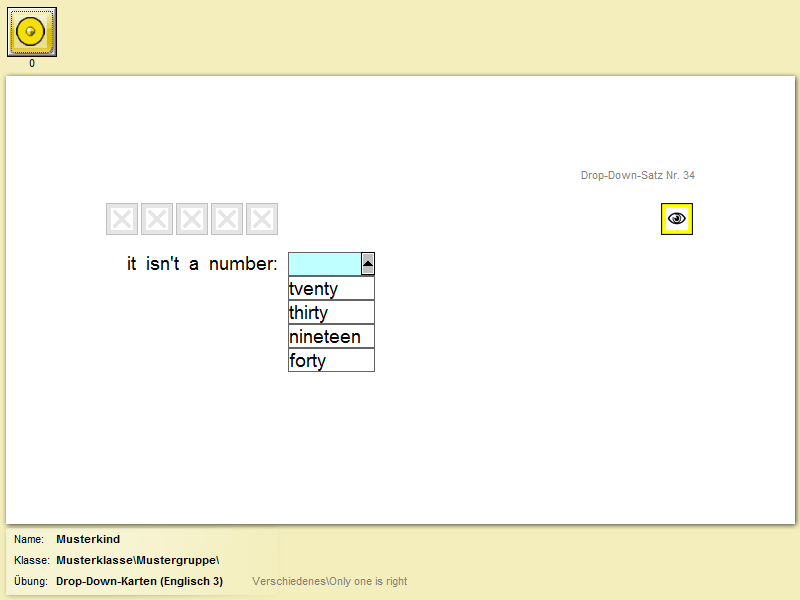Choose "thirty" in the dropdown list
The height and width of the screenshot is (600, 800).
coord(331,313)
